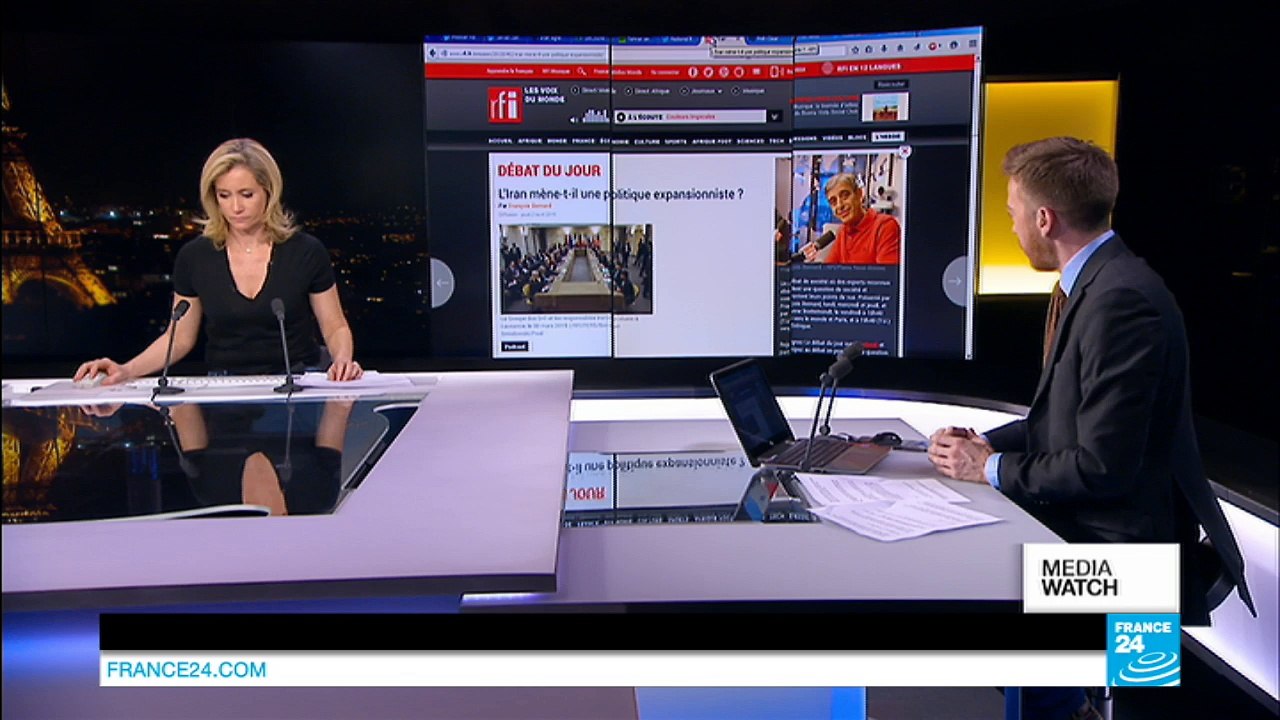Go to next slide arrow
Screen dimensions: 1280x720
954,281
